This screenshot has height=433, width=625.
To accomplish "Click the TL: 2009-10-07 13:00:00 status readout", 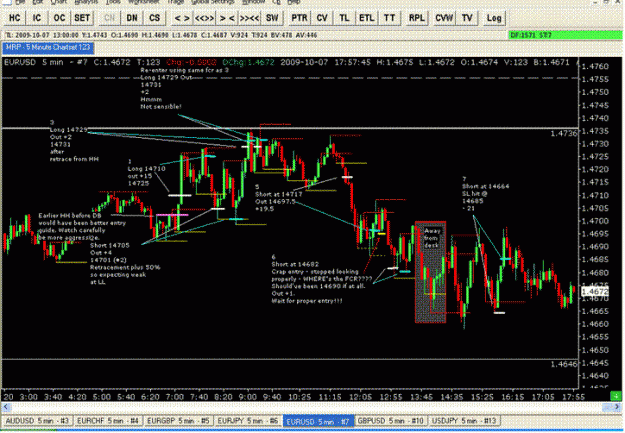I will tap(161, 35).
